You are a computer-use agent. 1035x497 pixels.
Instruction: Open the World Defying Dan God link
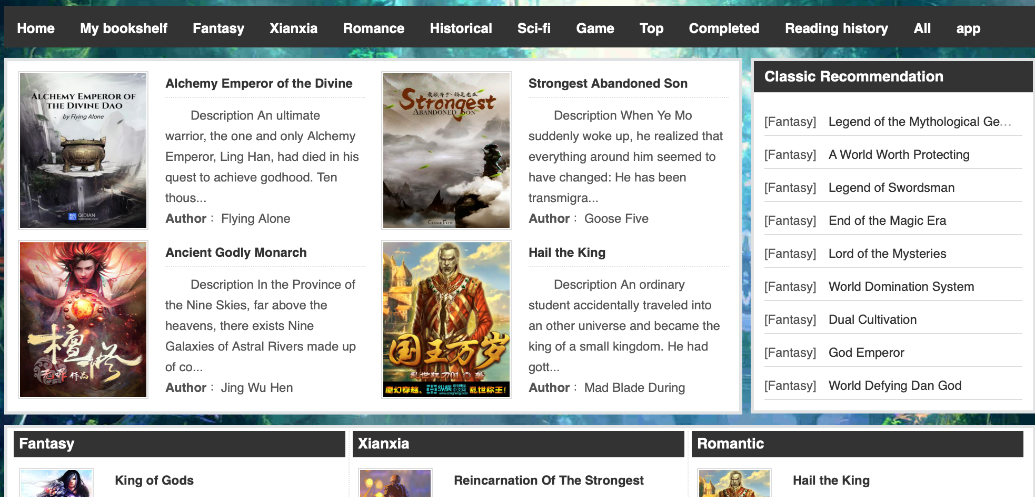894,386
